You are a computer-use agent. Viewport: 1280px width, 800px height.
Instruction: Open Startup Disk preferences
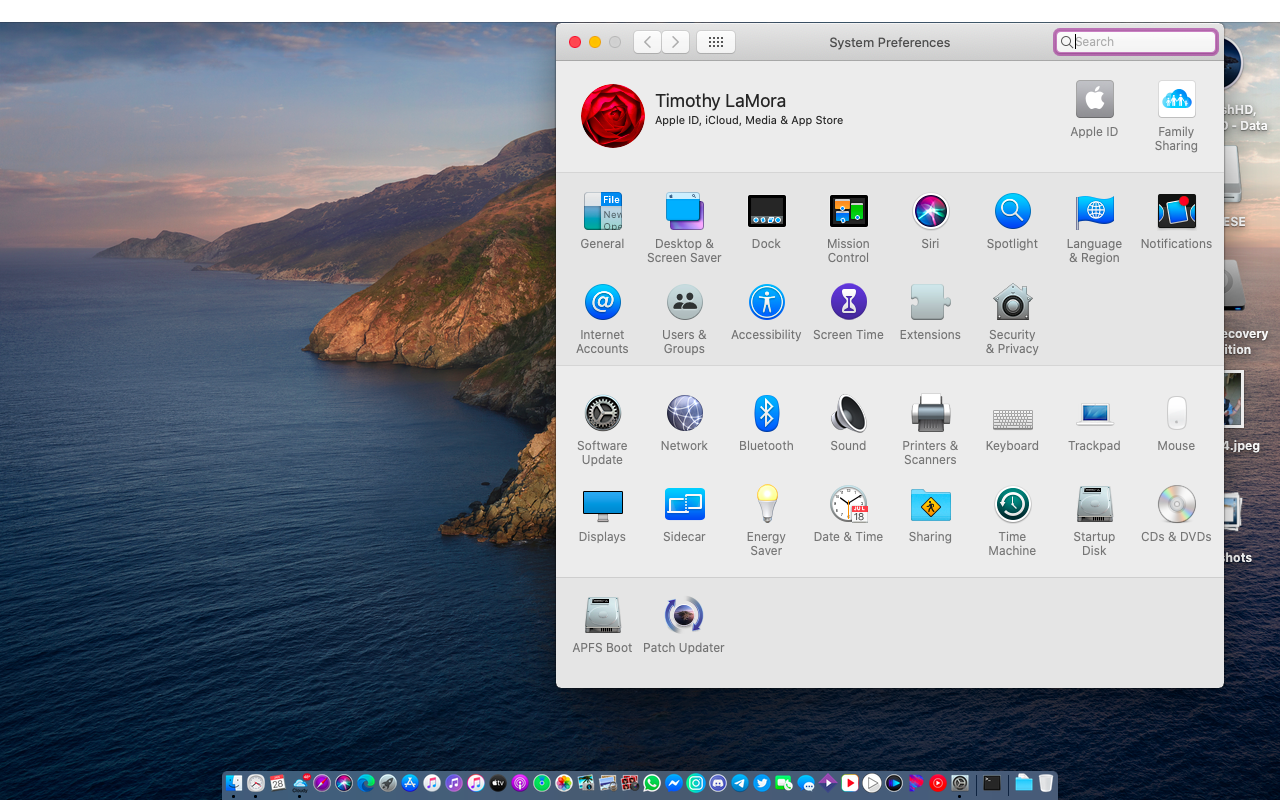click(1094, 521)
